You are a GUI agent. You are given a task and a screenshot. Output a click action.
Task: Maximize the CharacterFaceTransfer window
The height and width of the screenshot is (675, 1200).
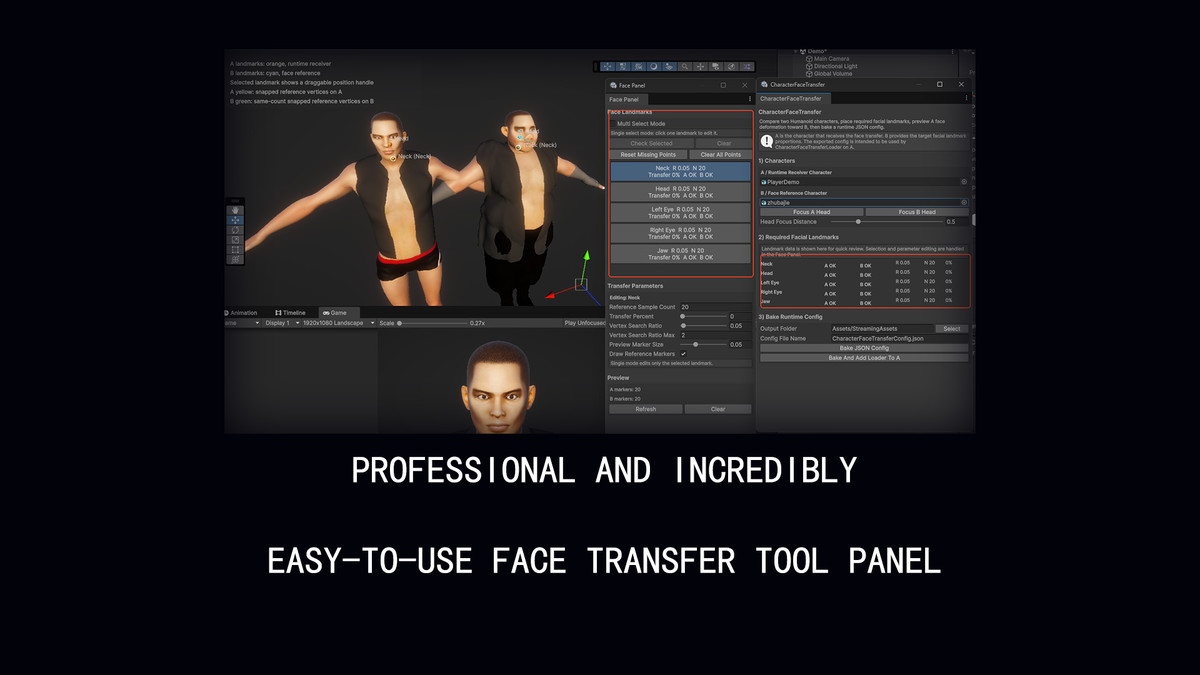[x=939, y=85]
